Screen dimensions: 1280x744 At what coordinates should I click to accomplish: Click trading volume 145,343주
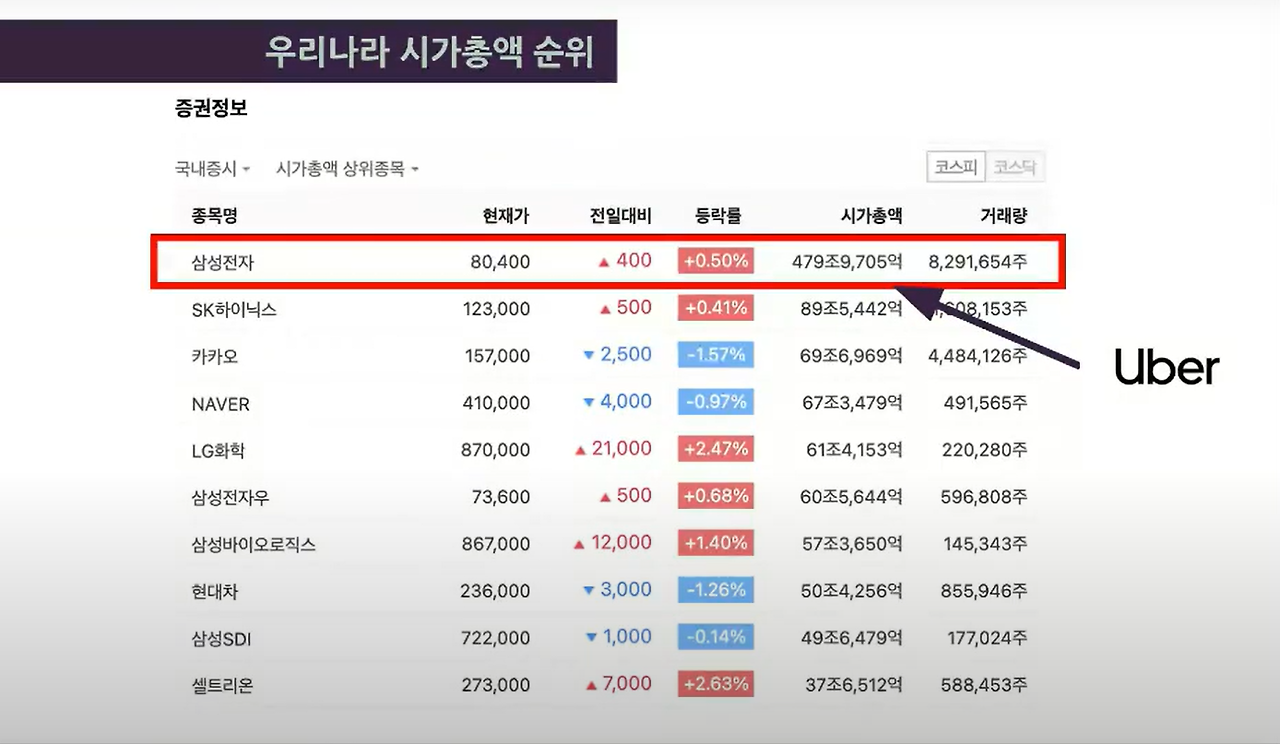point(986,544)
